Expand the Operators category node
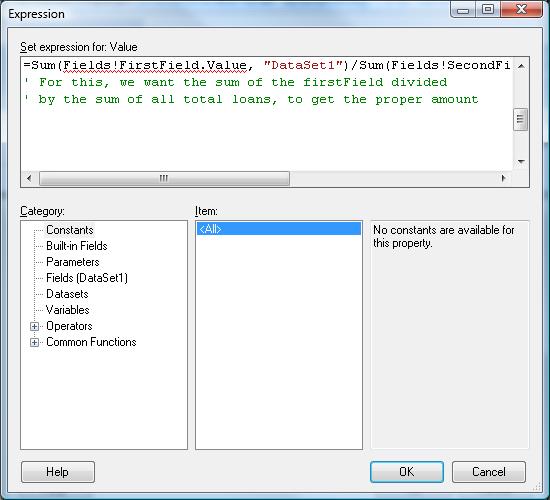550x500 pixels. 34,326
